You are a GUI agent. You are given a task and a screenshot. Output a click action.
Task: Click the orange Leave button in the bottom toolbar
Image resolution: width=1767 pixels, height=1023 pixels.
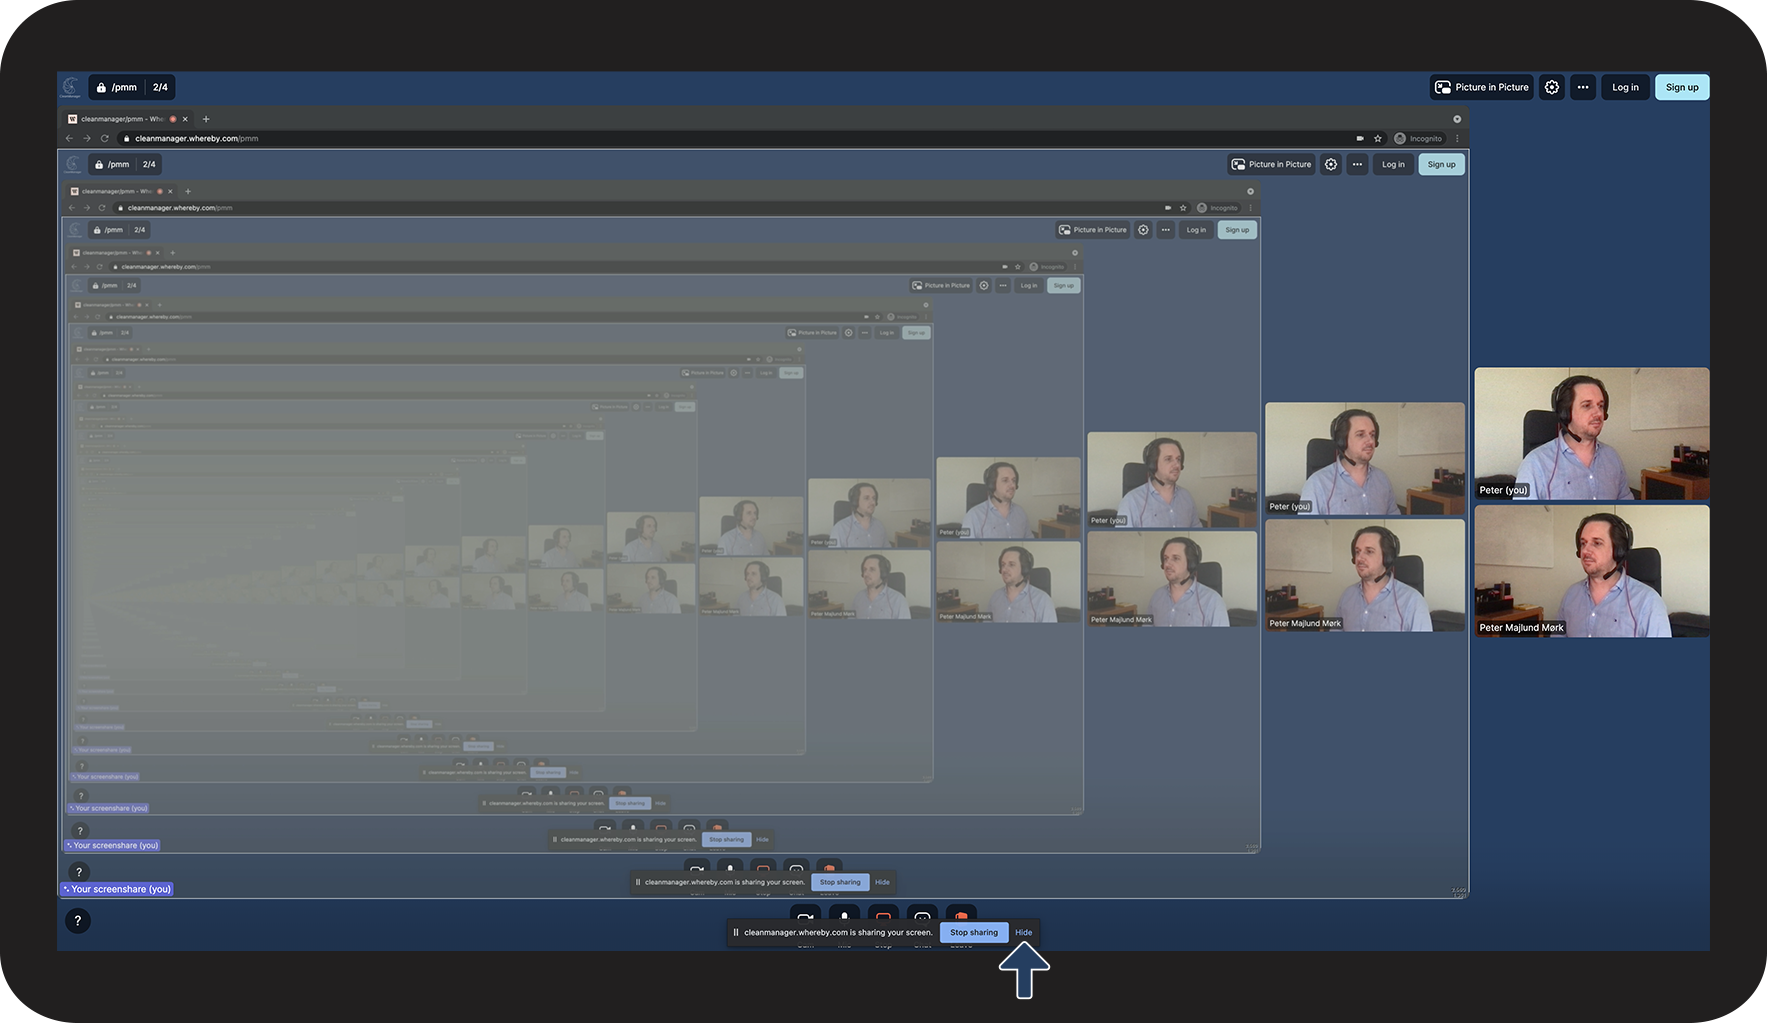pos(961,914)
